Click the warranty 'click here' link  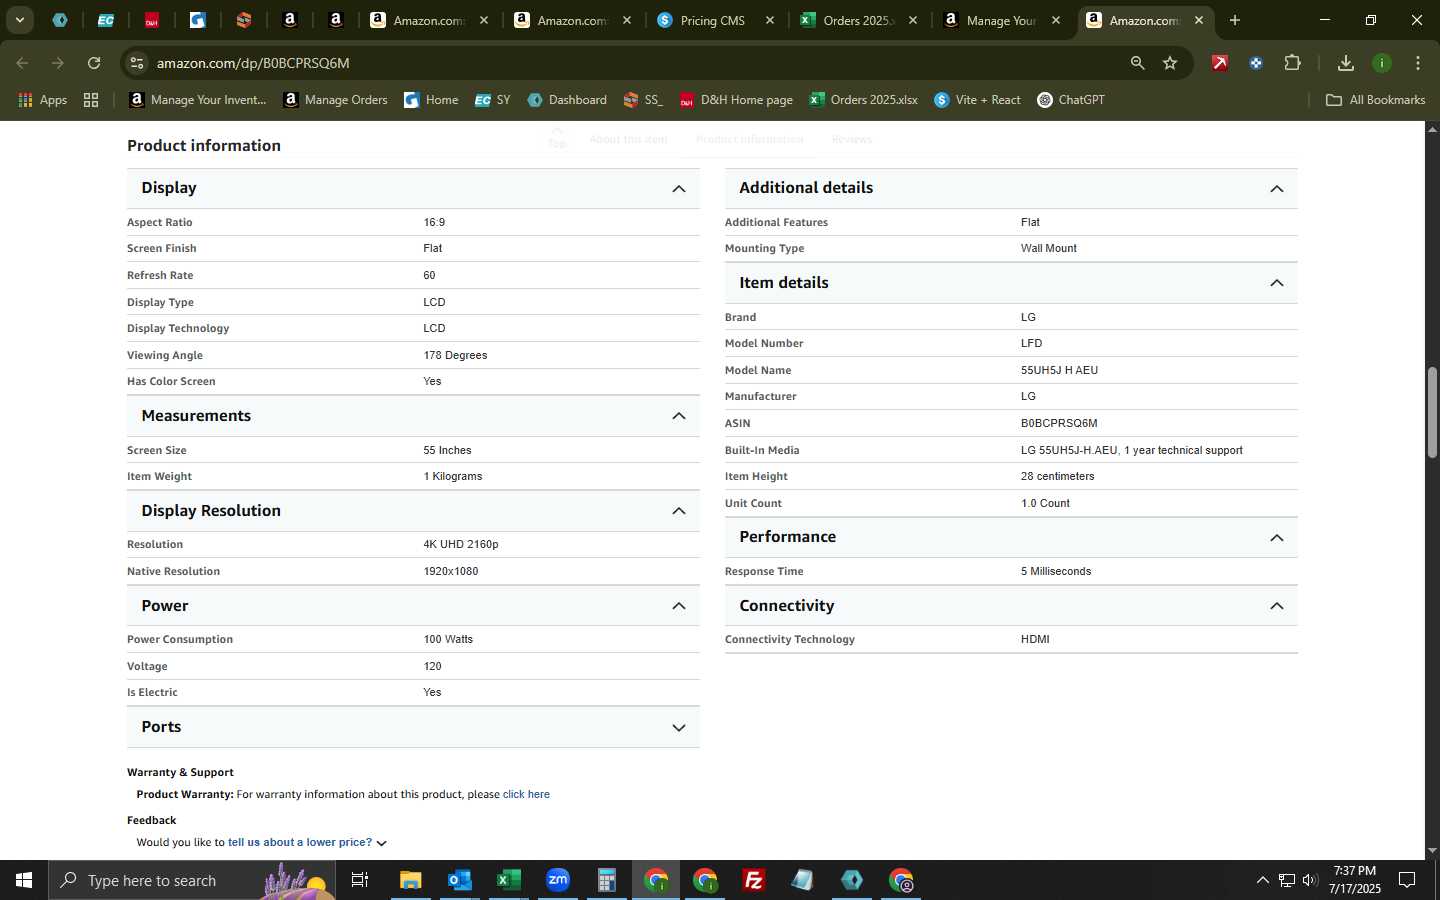(x=526, y=795)
